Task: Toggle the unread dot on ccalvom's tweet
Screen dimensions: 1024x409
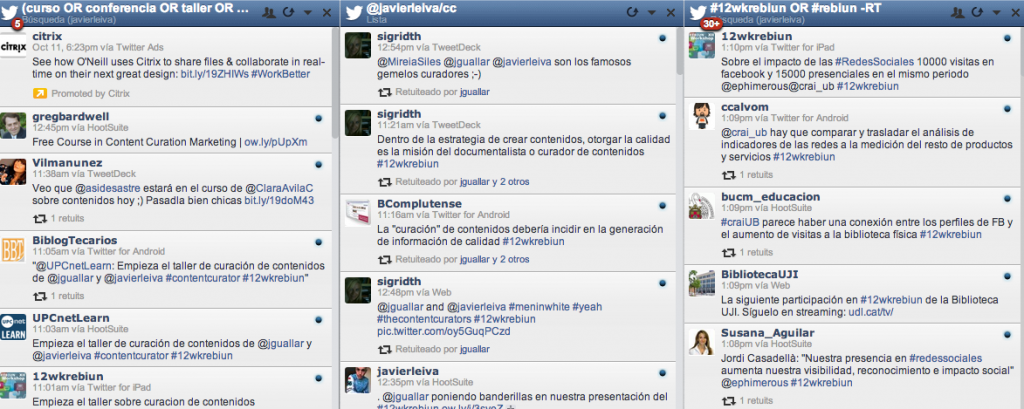Action: pyautogui.click(x=1006, y=109)
